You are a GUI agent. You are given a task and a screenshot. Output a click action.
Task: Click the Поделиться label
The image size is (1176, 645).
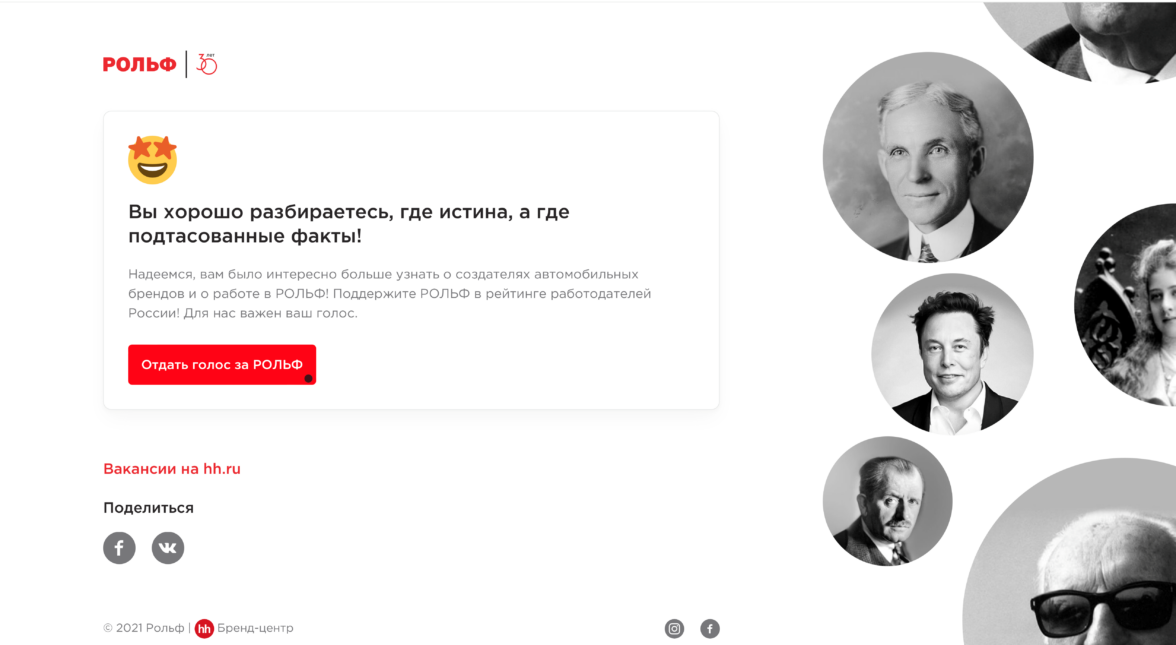click(x=148, y=508)
